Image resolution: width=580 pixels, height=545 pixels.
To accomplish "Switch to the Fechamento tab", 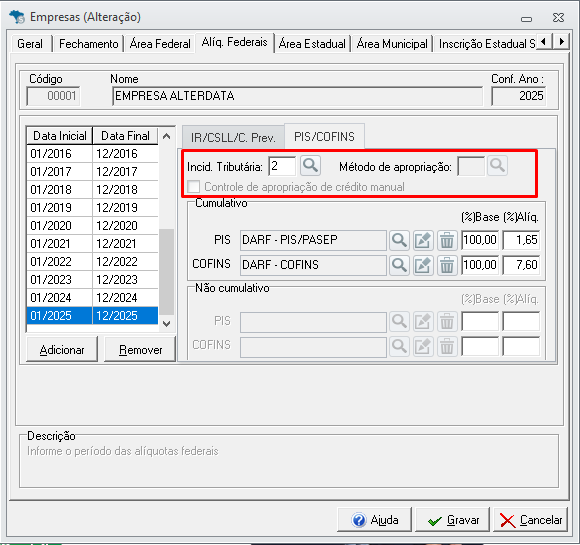I will [x=88, y=44].
